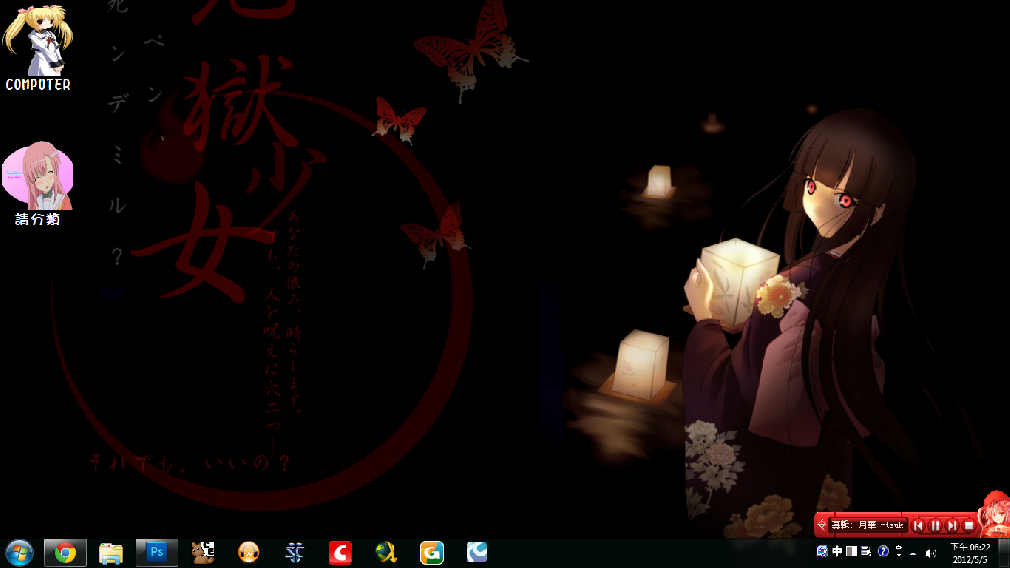This screenshot has width=1010, height=568.
Task: Open the clock showing 2012/5/5
Action: coord(970,553)
